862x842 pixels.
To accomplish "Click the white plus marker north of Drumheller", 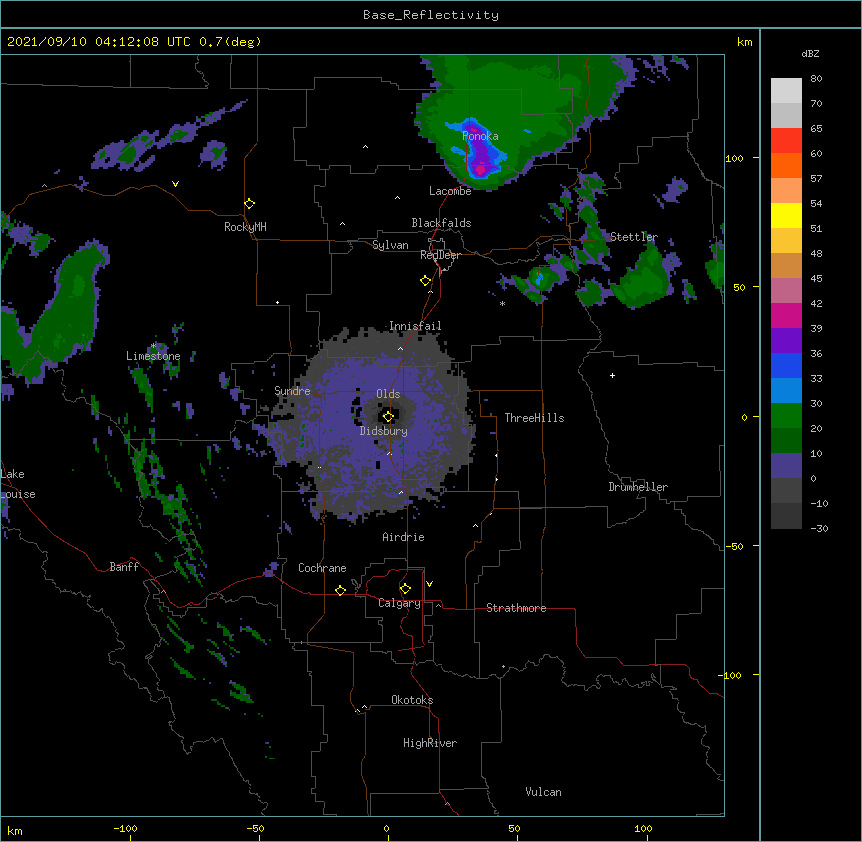I will coord(612,375).
